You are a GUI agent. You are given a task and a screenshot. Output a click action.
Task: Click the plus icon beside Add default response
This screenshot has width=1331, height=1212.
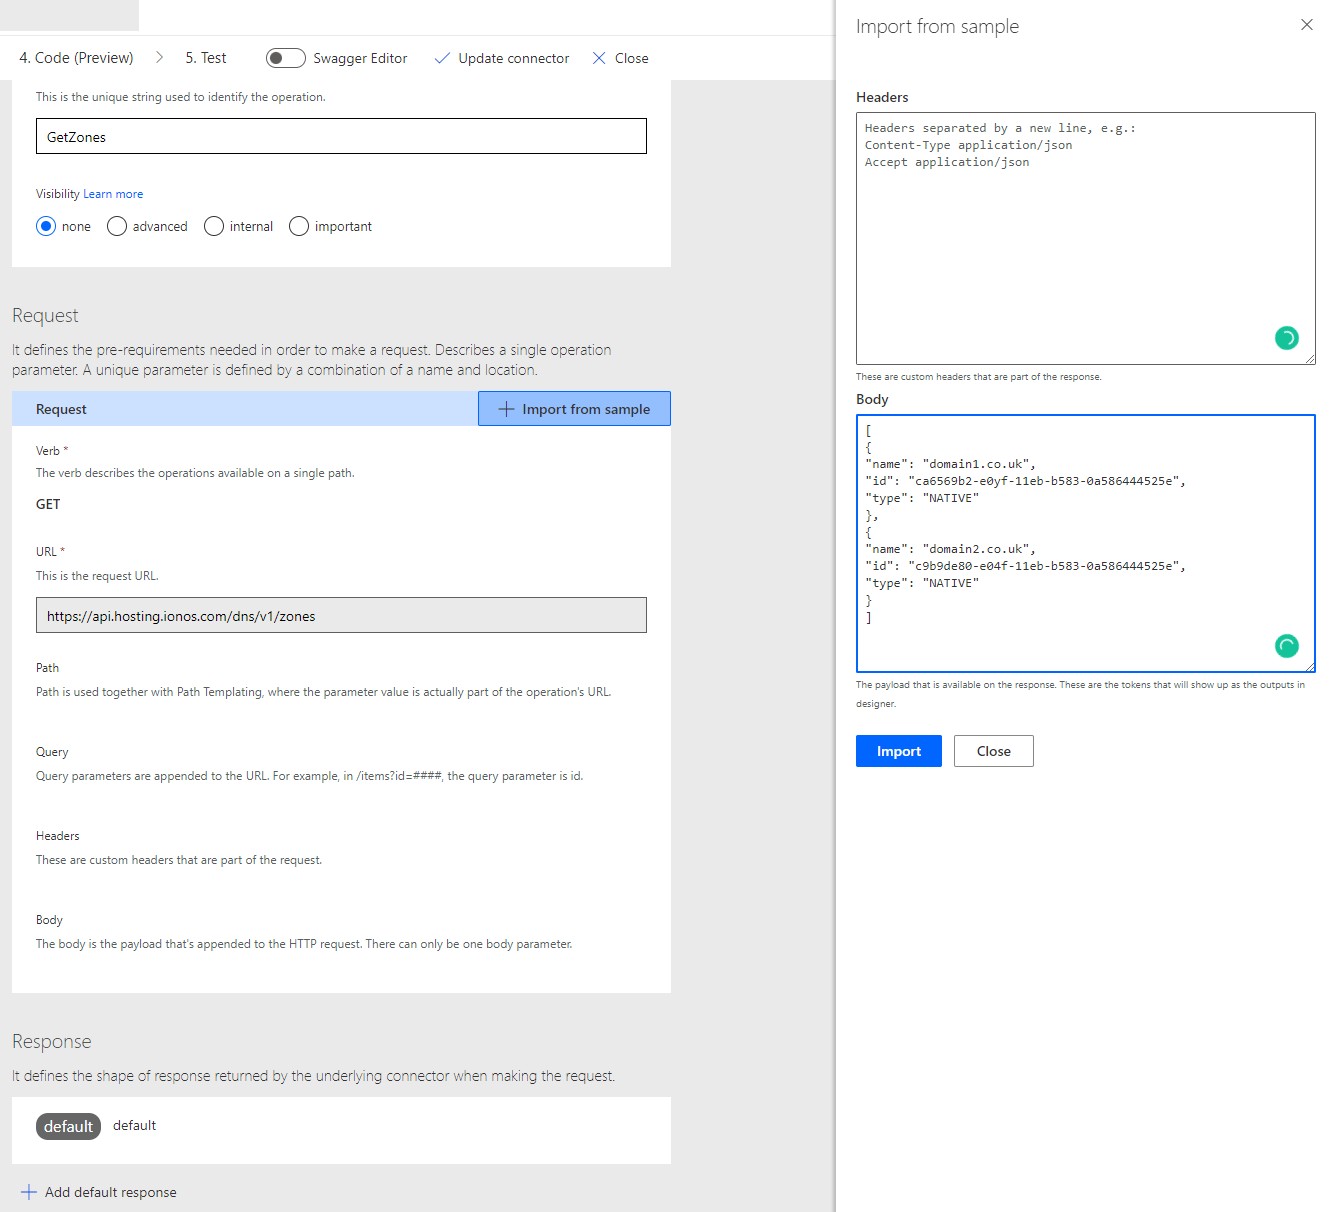pyautogui.click(x=31, y=1191)
